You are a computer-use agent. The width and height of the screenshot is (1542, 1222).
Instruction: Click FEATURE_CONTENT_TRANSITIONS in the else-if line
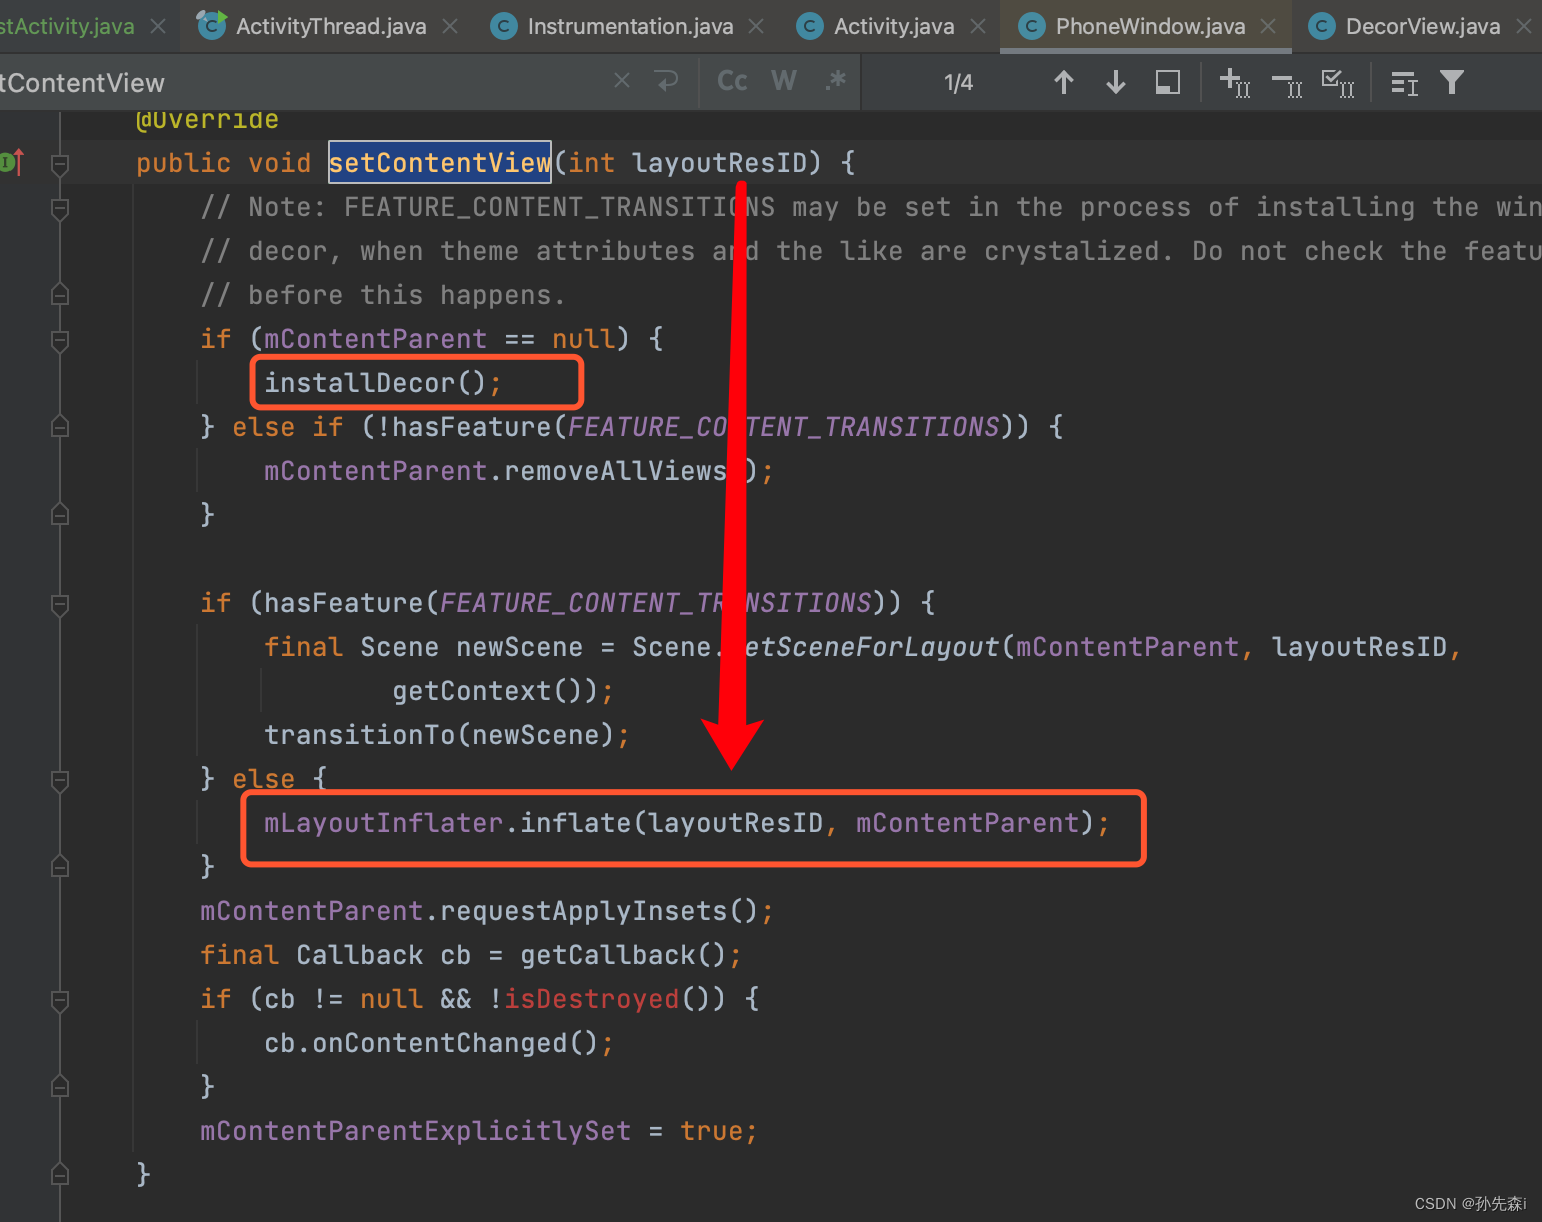click(x=784, y=427)
